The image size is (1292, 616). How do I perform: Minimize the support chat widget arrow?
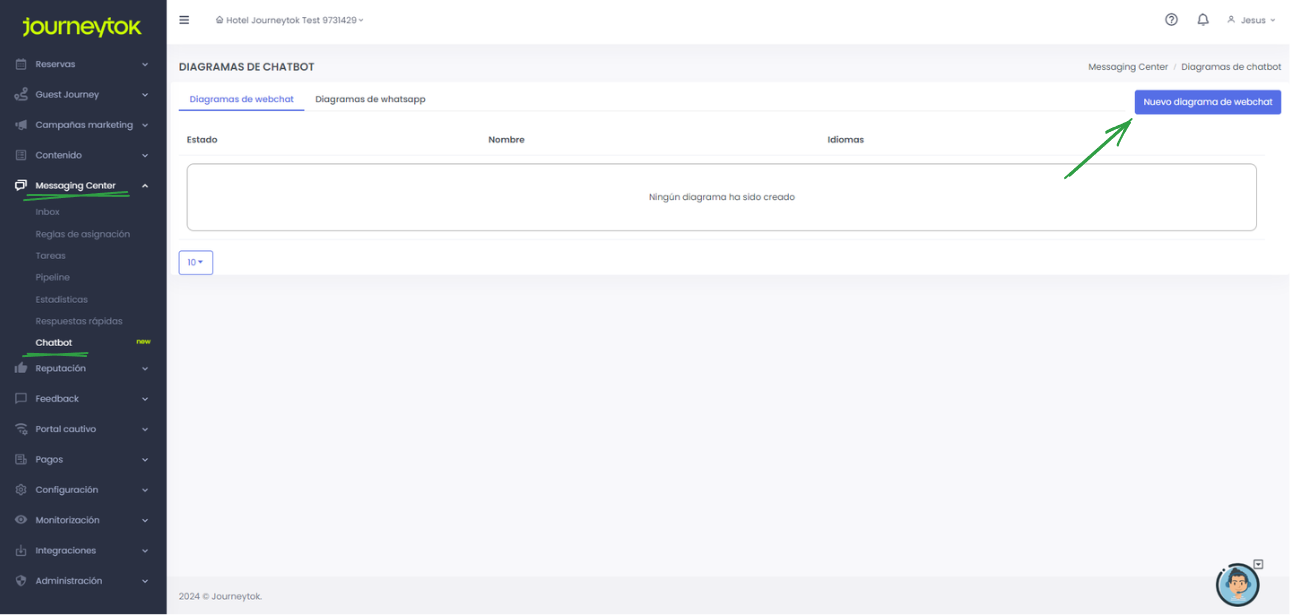[1258, 564]
